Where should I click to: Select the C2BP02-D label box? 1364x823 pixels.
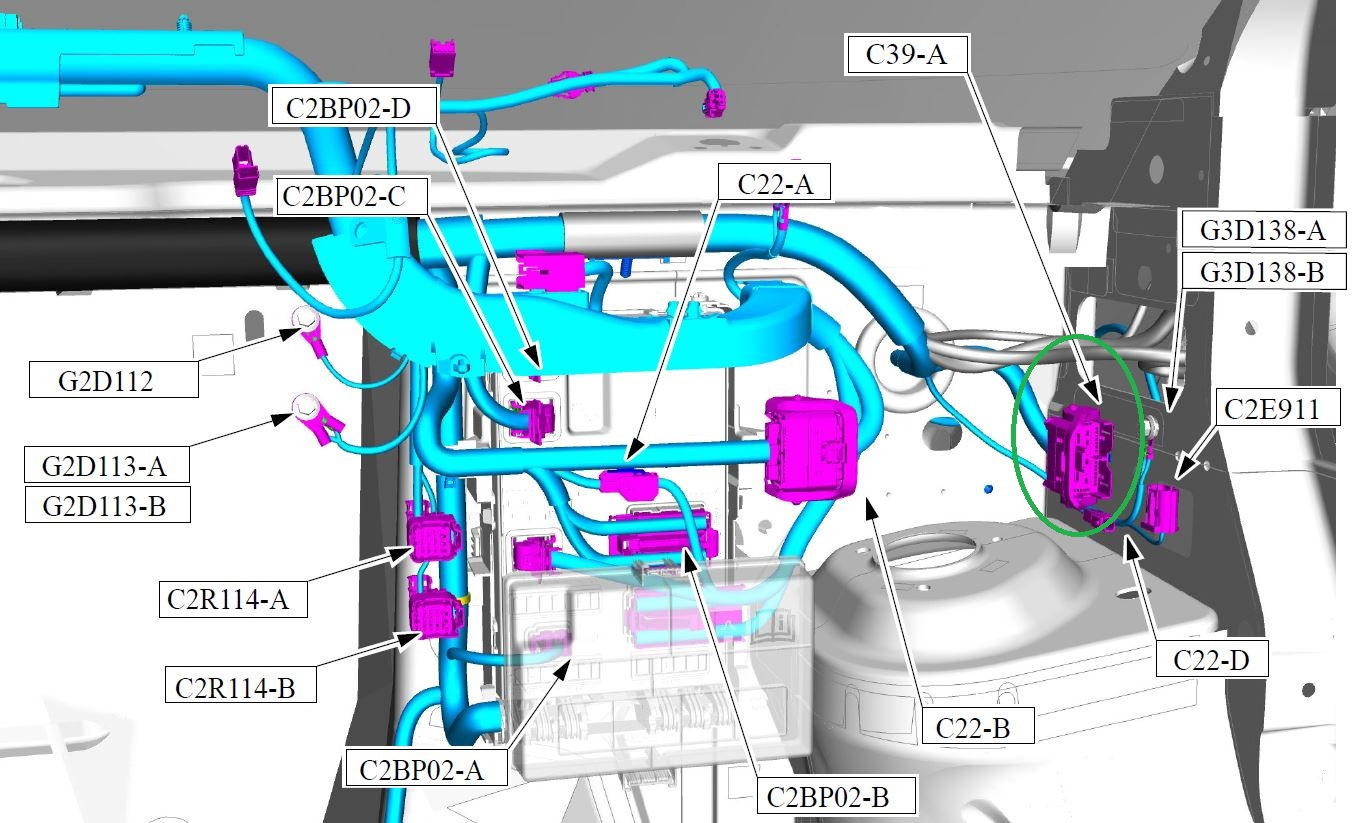(x=354, y=107)
